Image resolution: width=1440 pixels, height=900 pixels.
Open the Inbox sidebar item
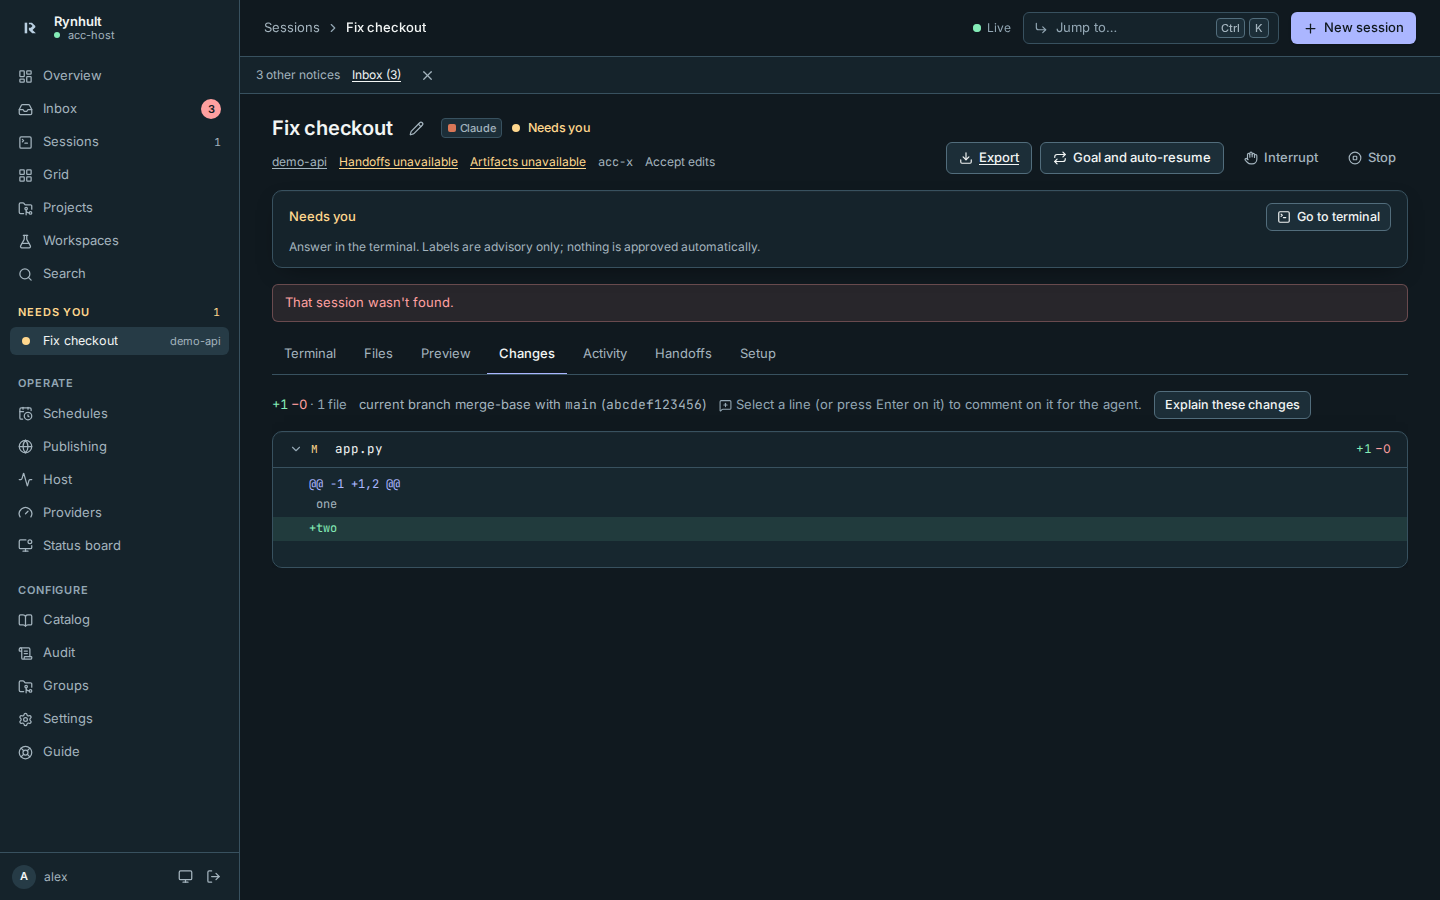tap(119, 109)
